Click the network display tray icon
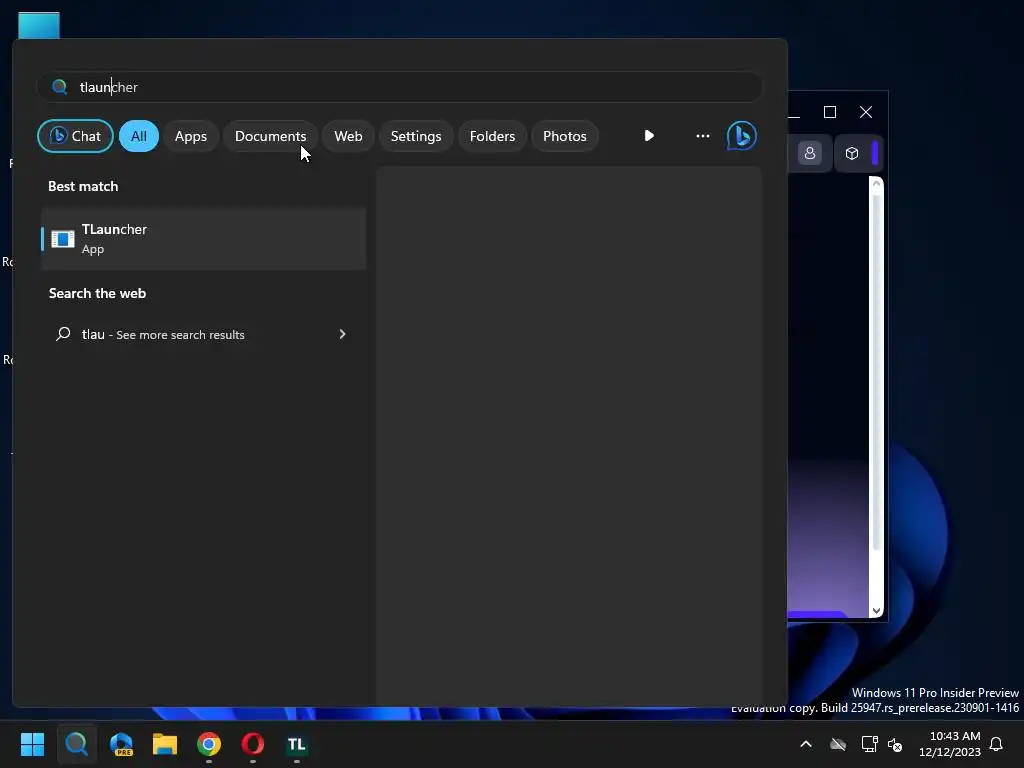 pos(869,744)
